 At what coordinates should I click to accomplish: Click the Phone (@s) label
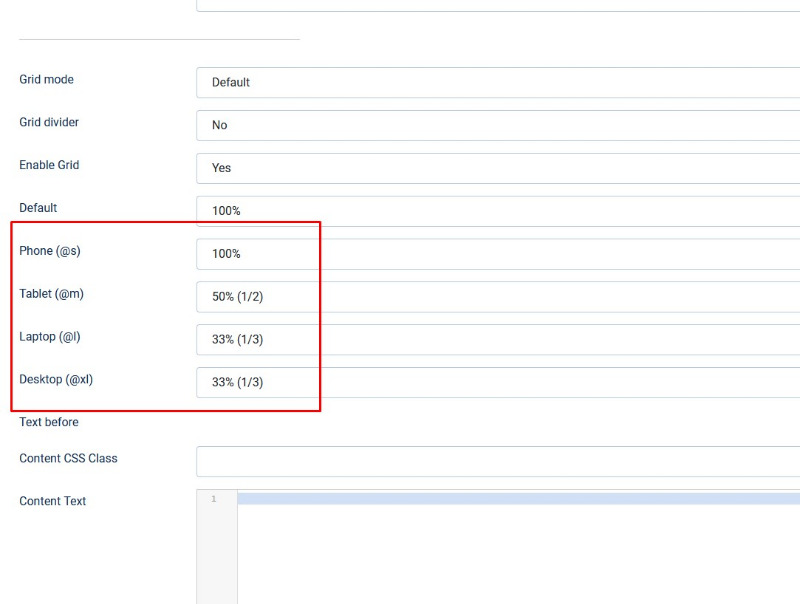50,251
